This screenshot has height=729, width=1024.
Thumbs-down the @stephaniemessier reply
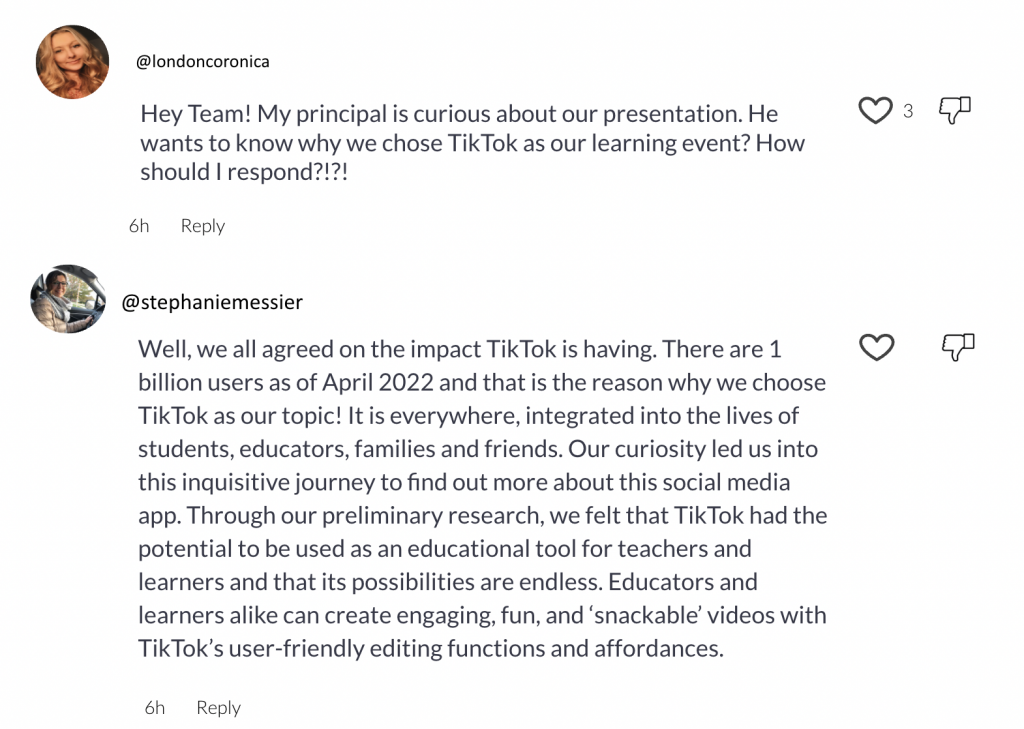(x=958, y=347)
